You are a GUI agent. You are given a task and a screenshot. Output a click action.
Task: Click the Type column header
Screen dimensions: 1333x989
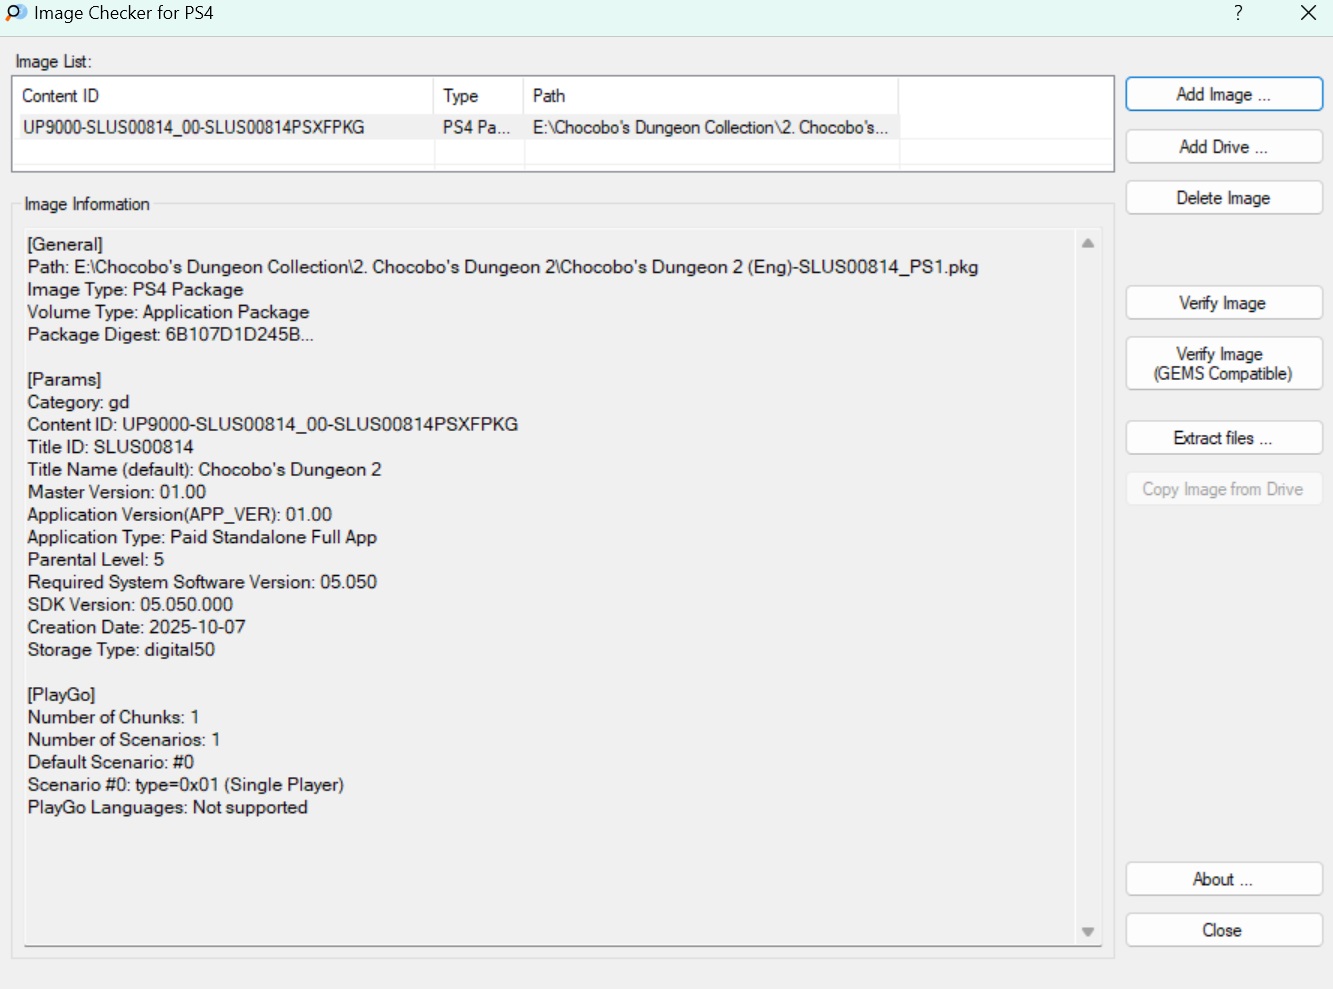pyautogui.click(x=478, y=96)
